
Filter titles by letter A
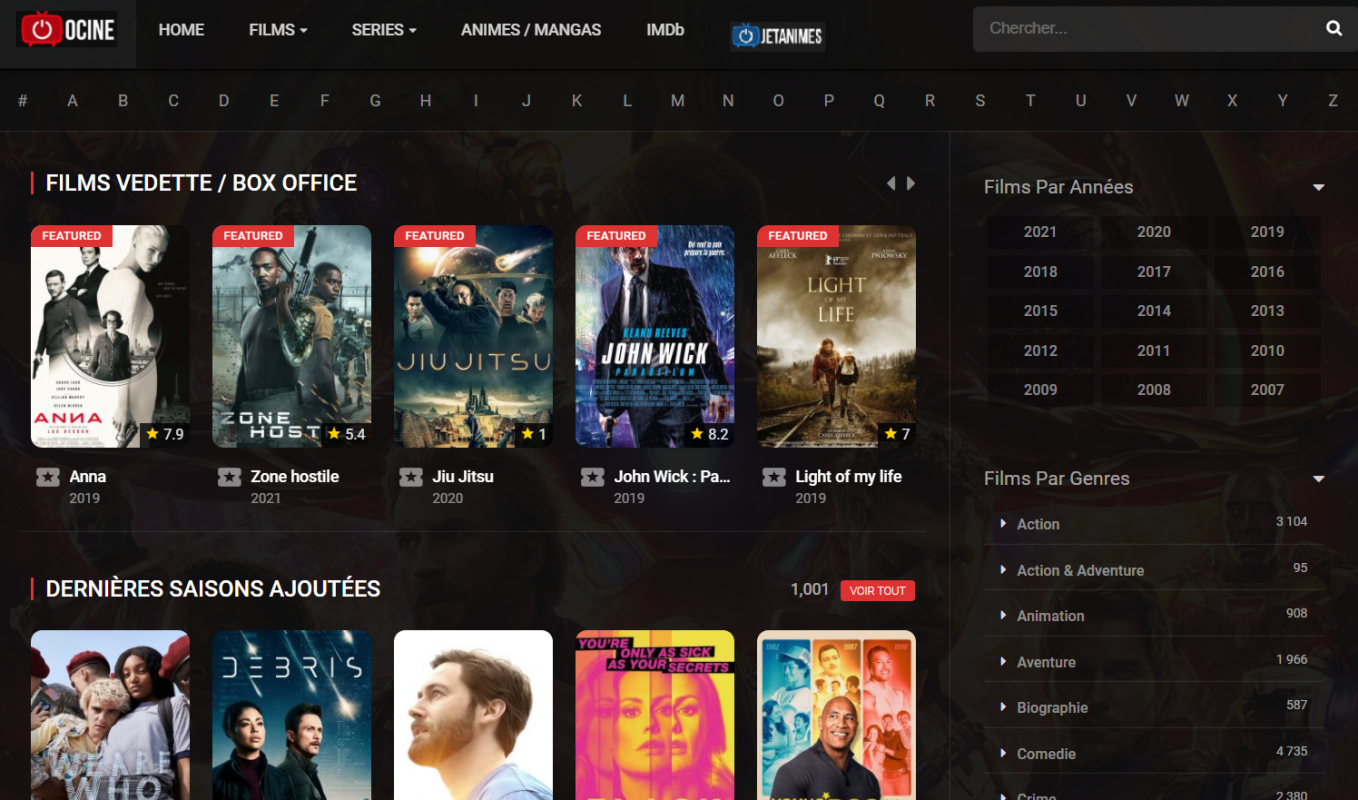pos(72,100)
